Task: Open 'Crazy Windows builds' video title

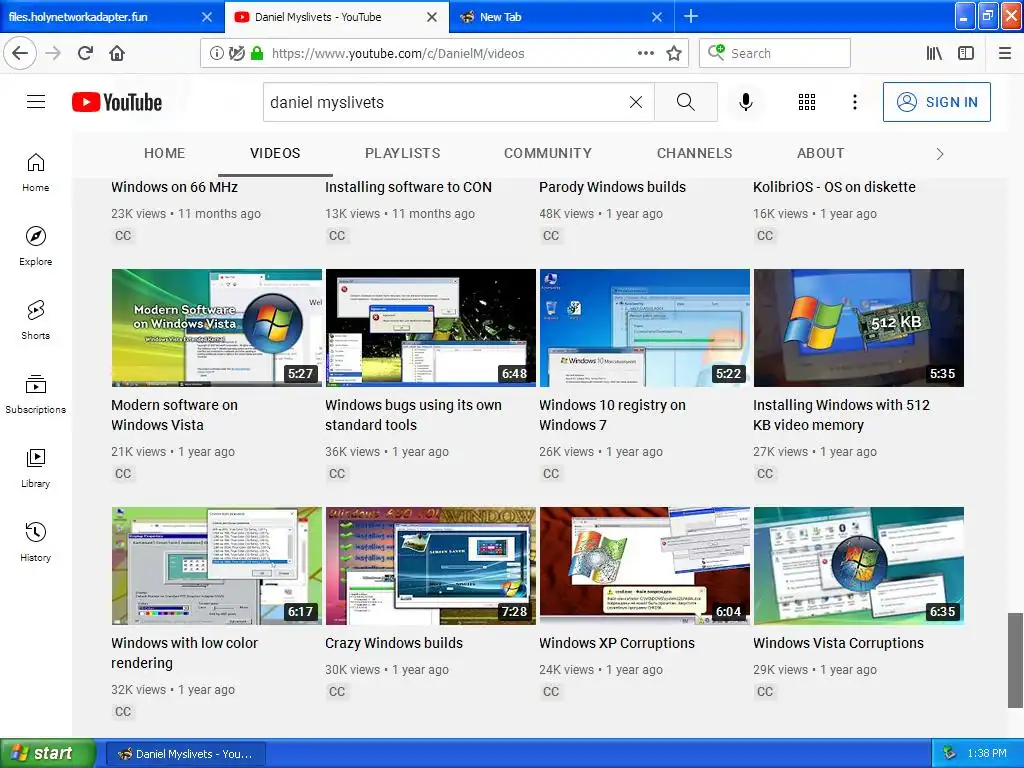Action: pos(394,643)
